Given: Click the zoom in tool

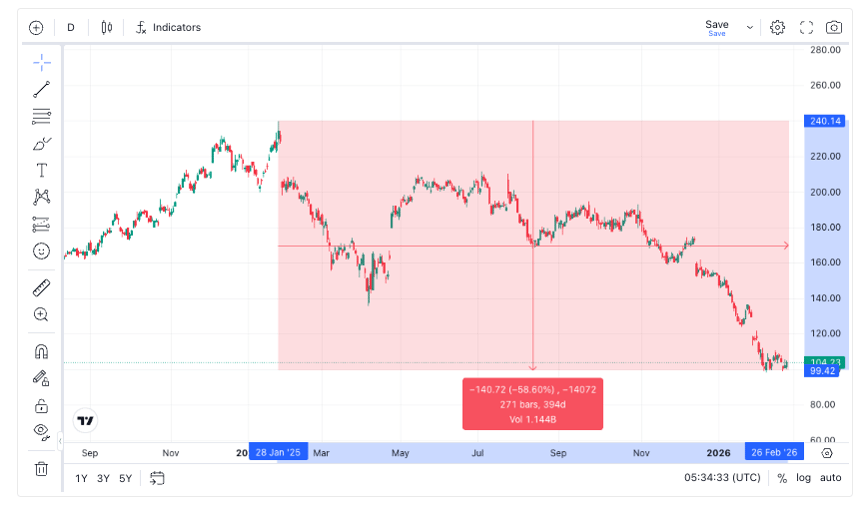Looking at the screenshot, I should point(41,314).
